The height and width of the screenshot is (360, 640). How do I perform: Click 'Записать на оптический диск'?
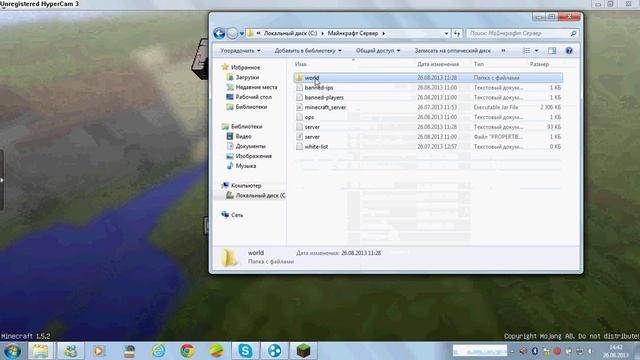[453, 51]
